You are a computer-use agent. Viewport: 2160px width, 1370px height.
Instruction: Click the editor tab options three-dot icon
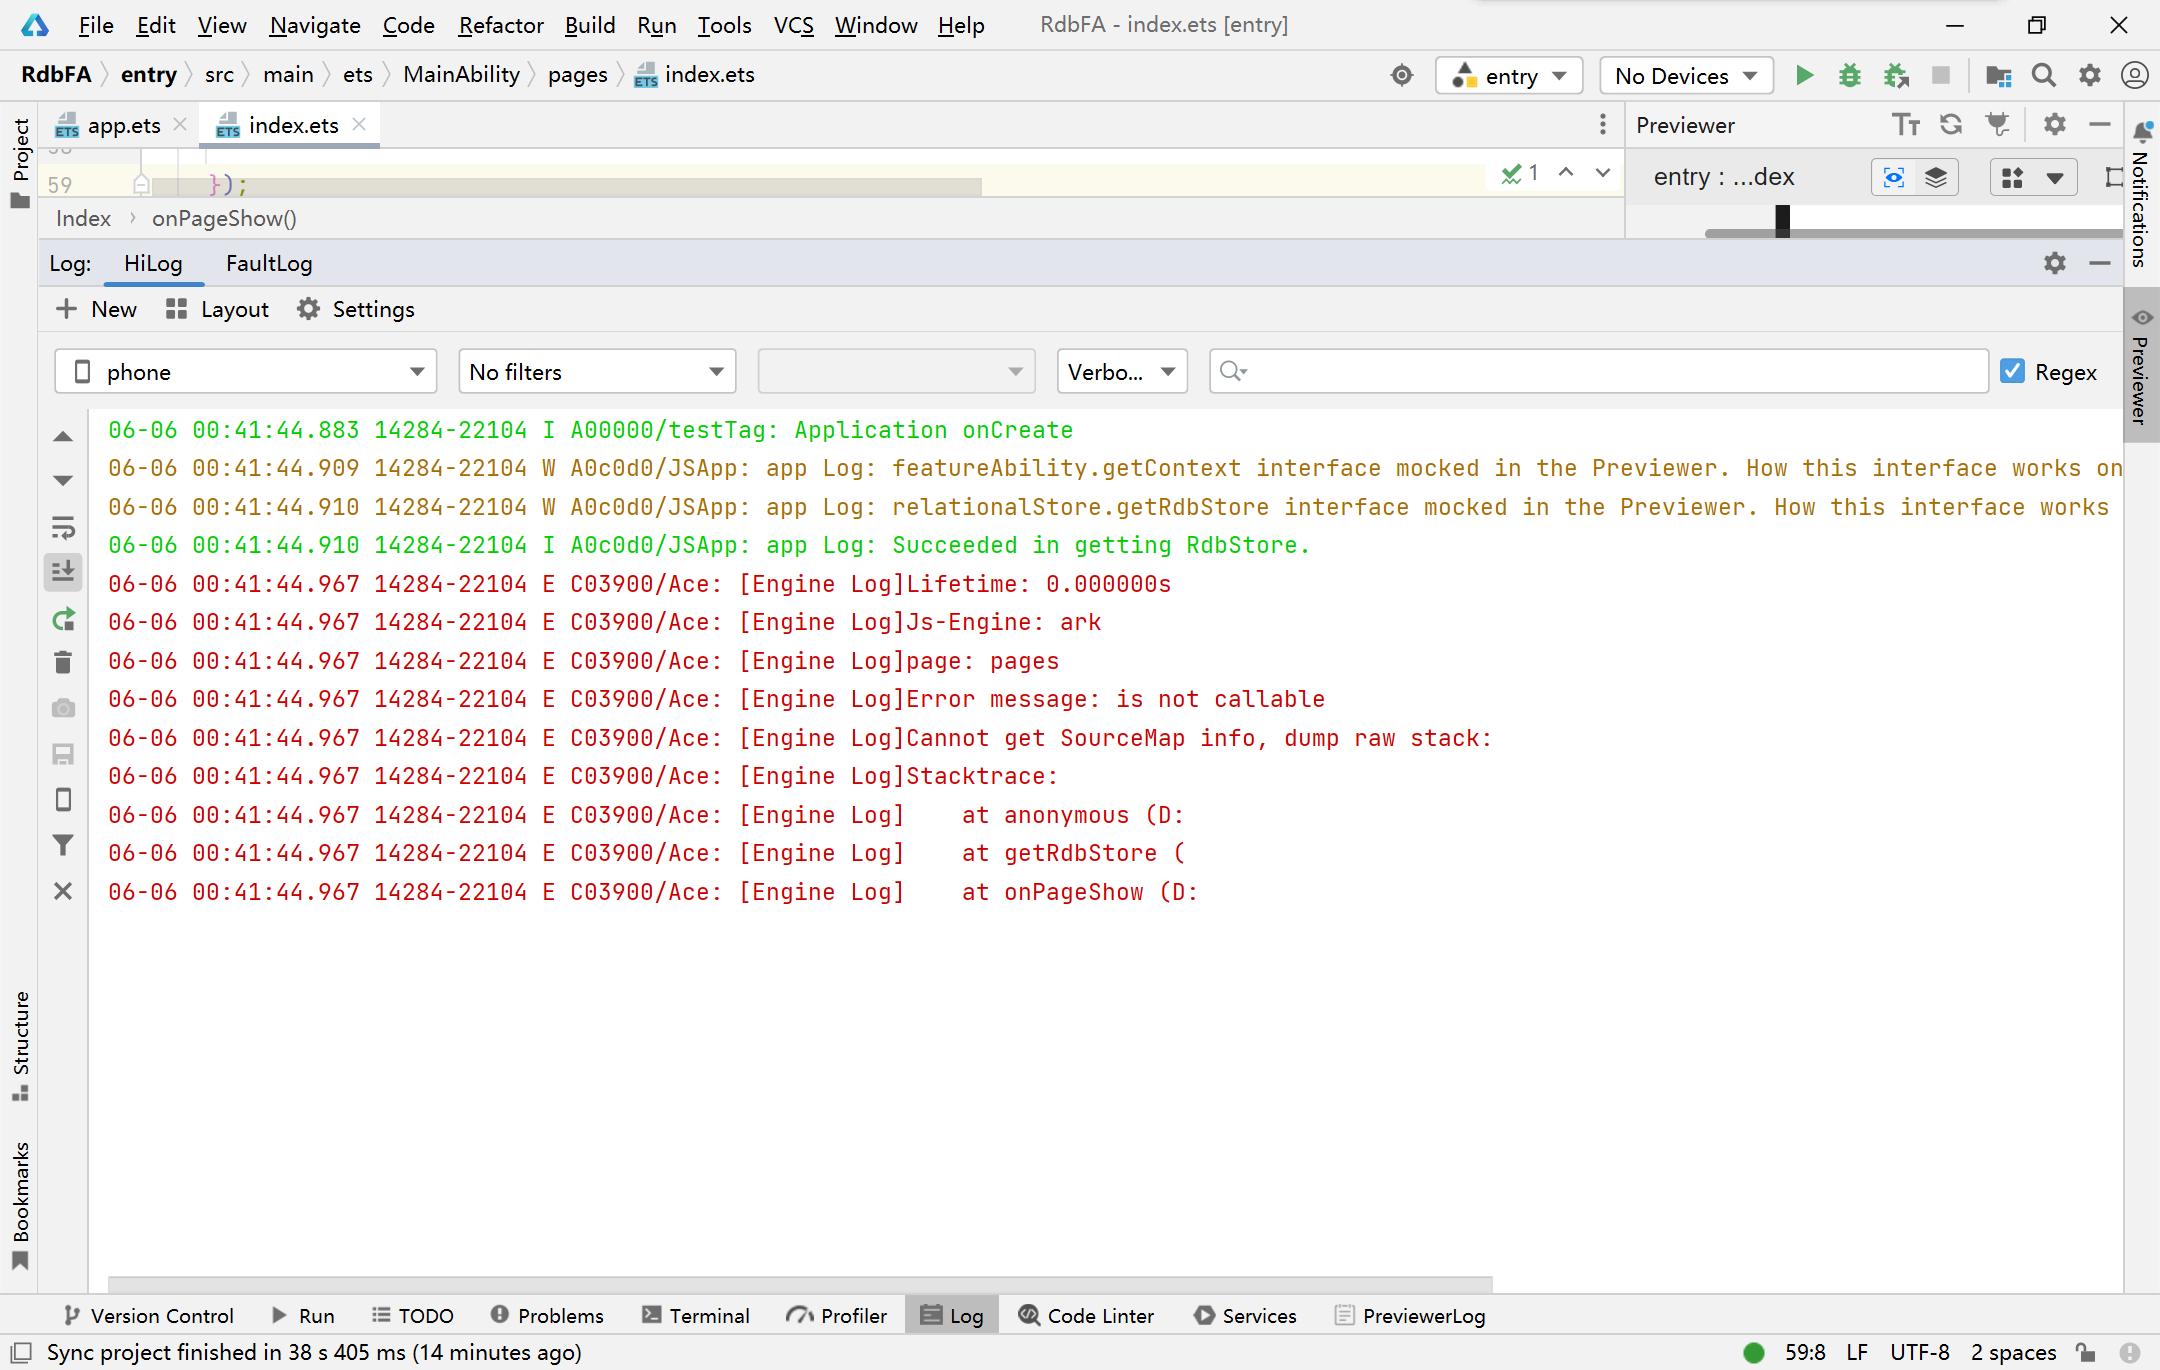[x=1603, y=124]
